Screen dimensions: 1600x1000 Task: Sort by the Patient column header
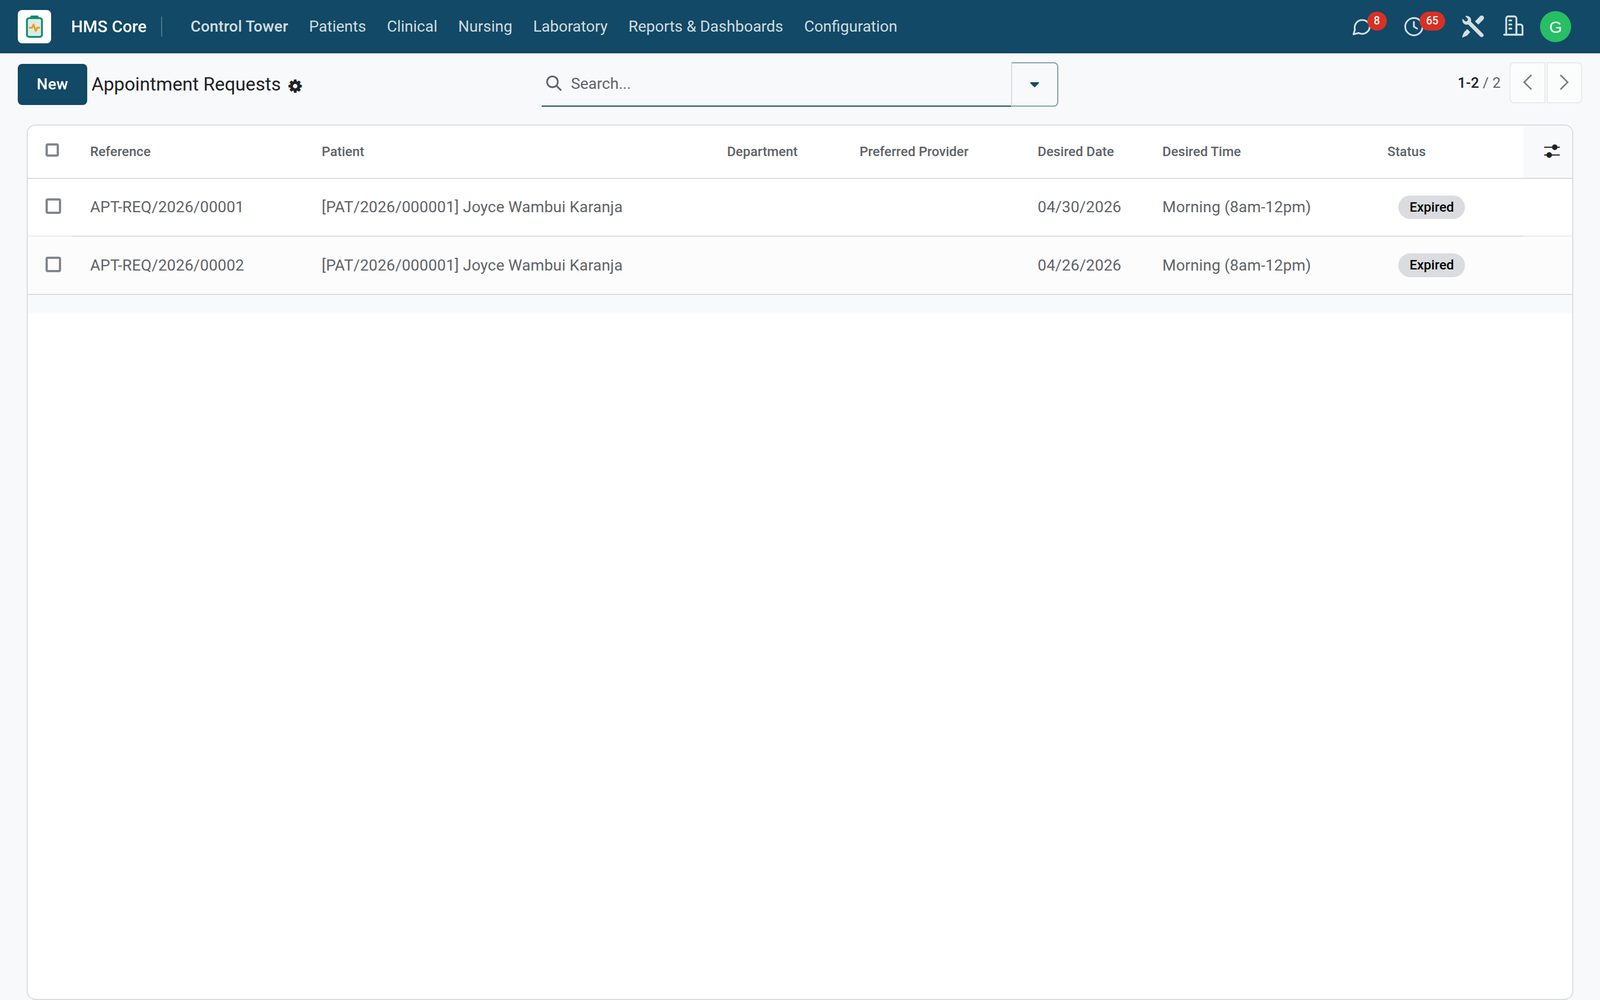pyautogui.click(x=343, y=151)
